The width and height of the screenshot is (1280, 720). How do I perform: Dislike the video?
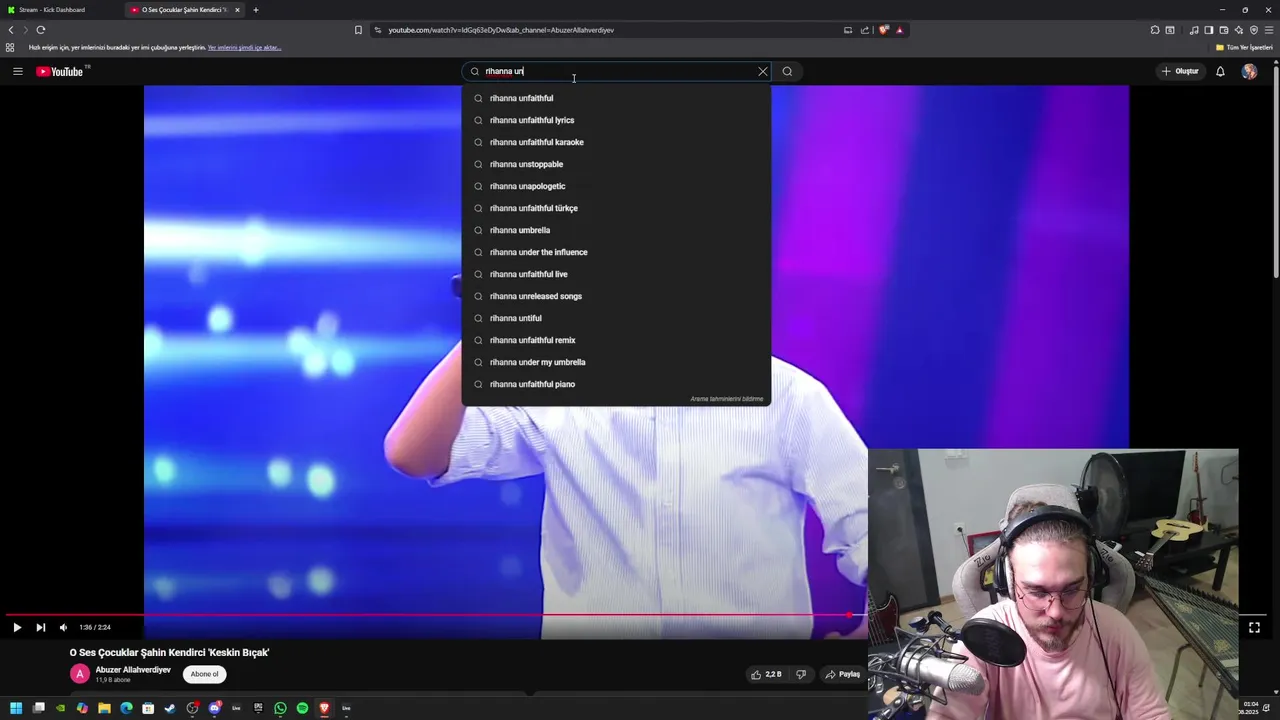800,674
